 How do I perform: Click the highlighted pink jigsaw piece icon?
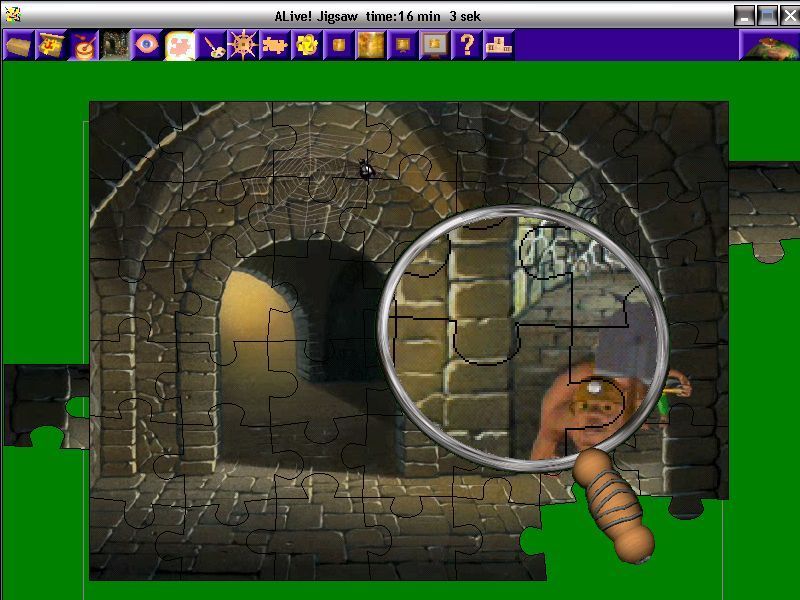179,45
